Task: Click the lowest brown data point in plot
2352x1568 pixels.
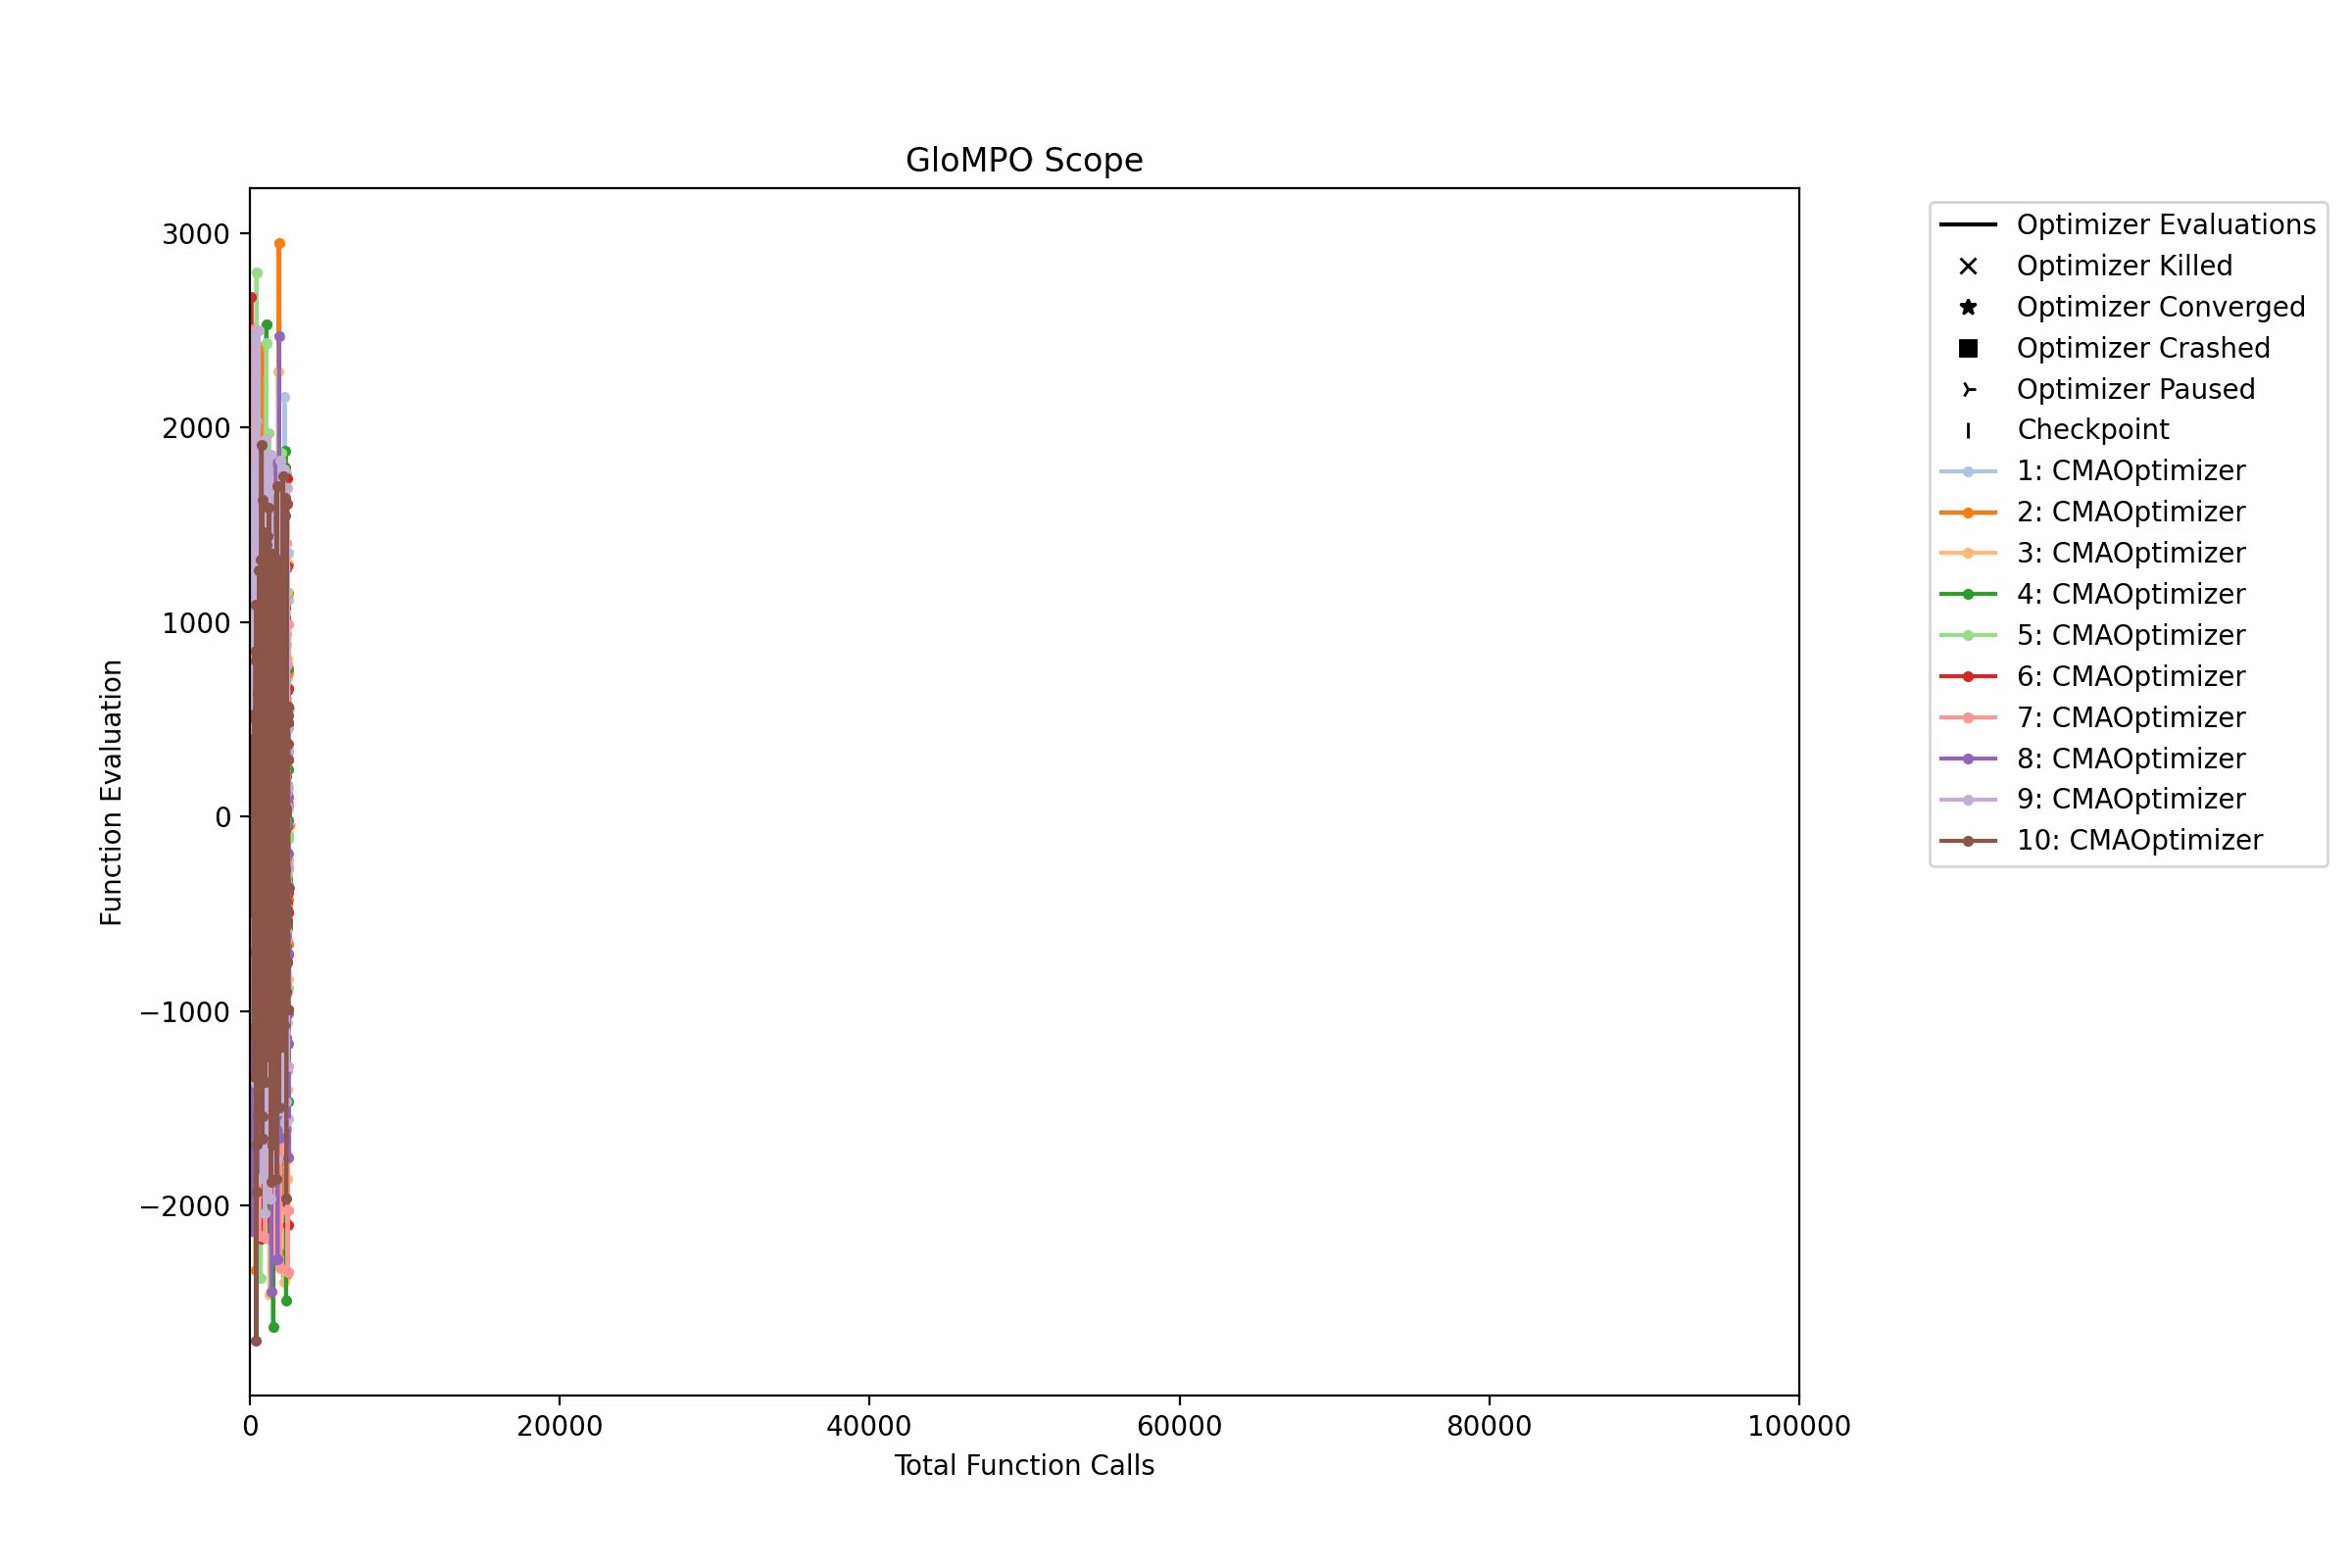Action: (x=256, y=1341)
